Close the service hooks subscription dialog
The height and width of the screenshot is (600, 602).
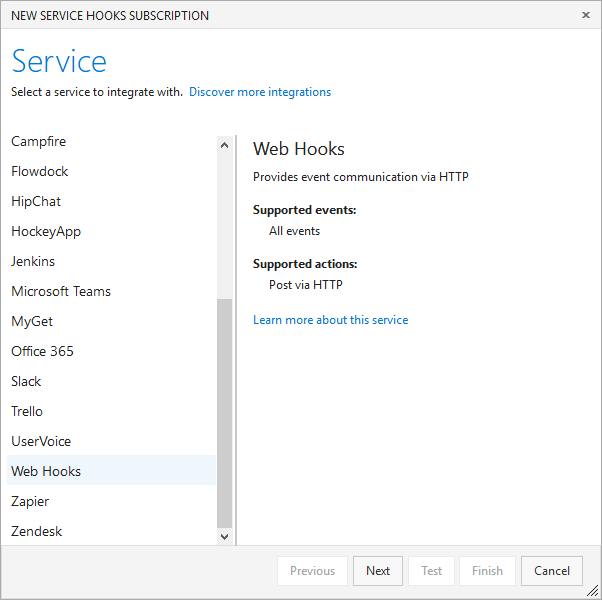tap(585, 16)
